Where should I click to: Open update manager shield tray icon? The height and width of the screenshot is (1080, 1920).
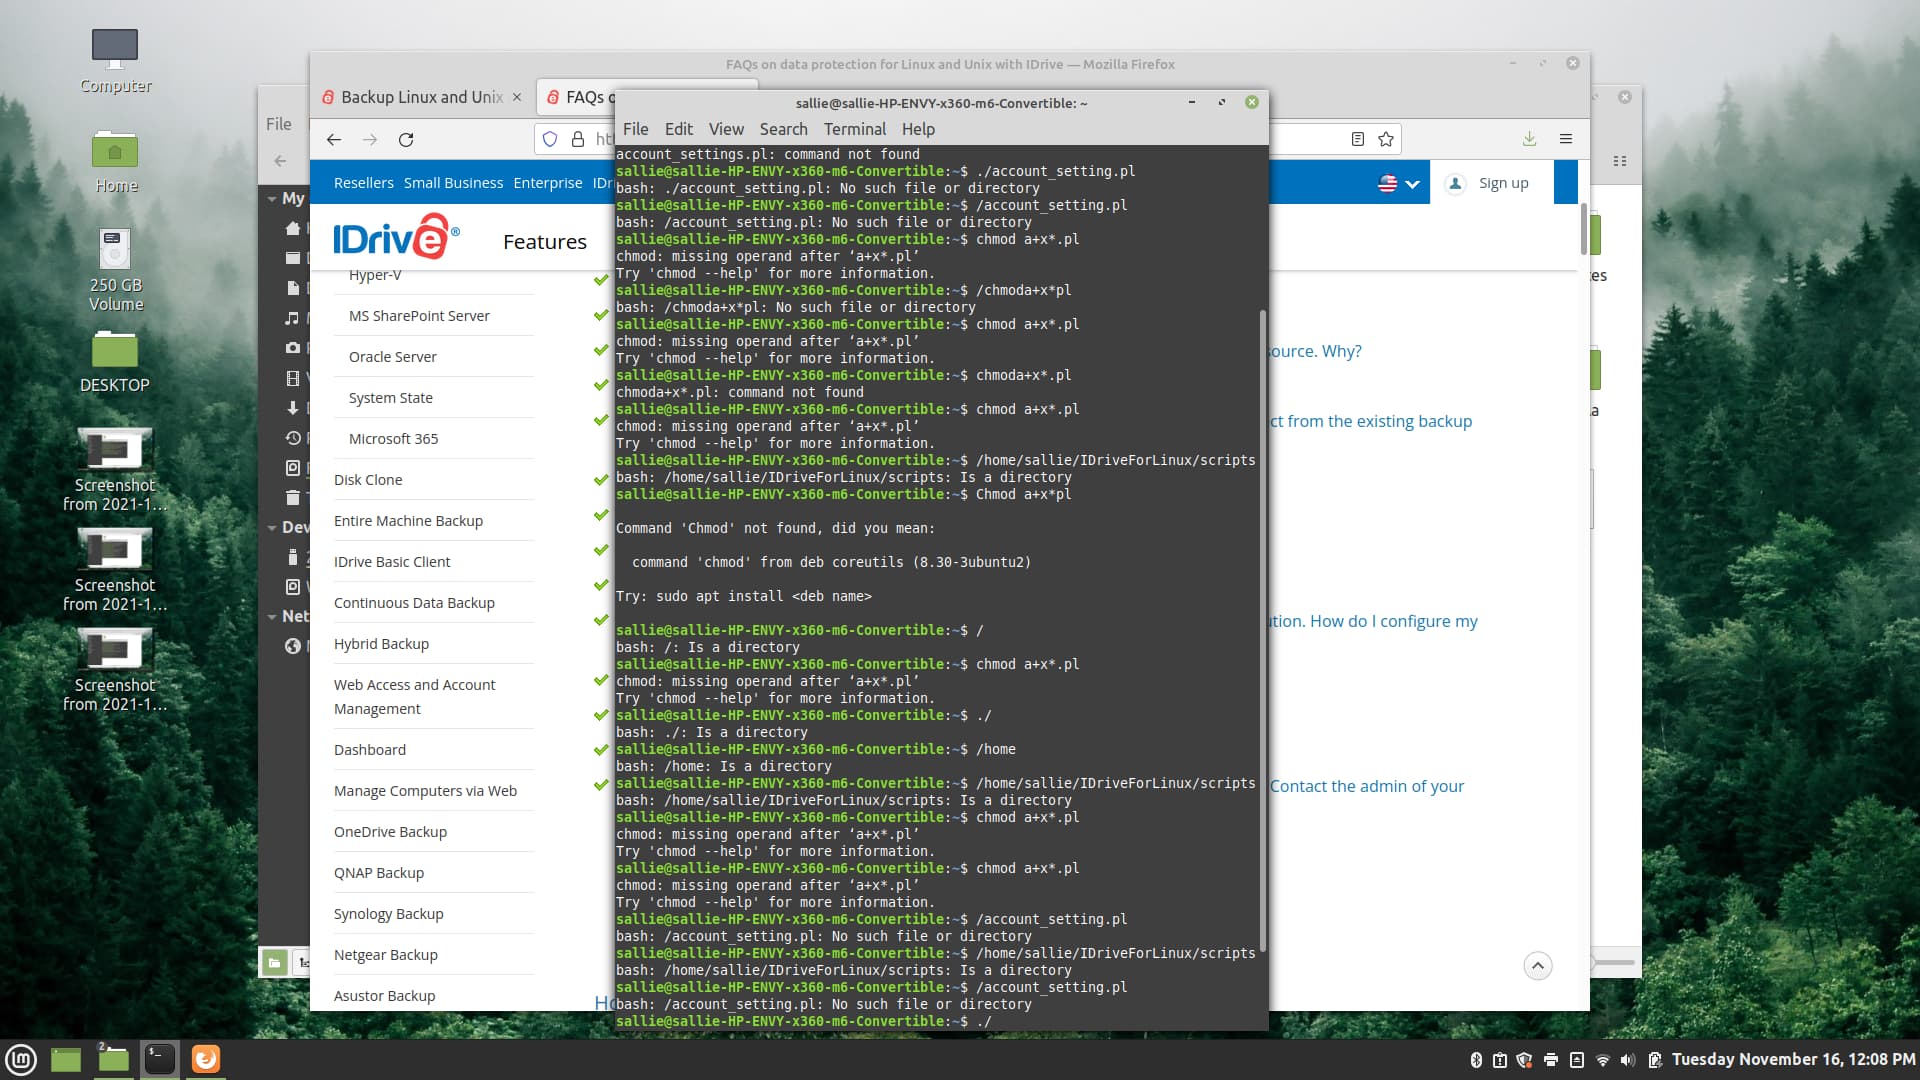[x=1524, y=1060]
